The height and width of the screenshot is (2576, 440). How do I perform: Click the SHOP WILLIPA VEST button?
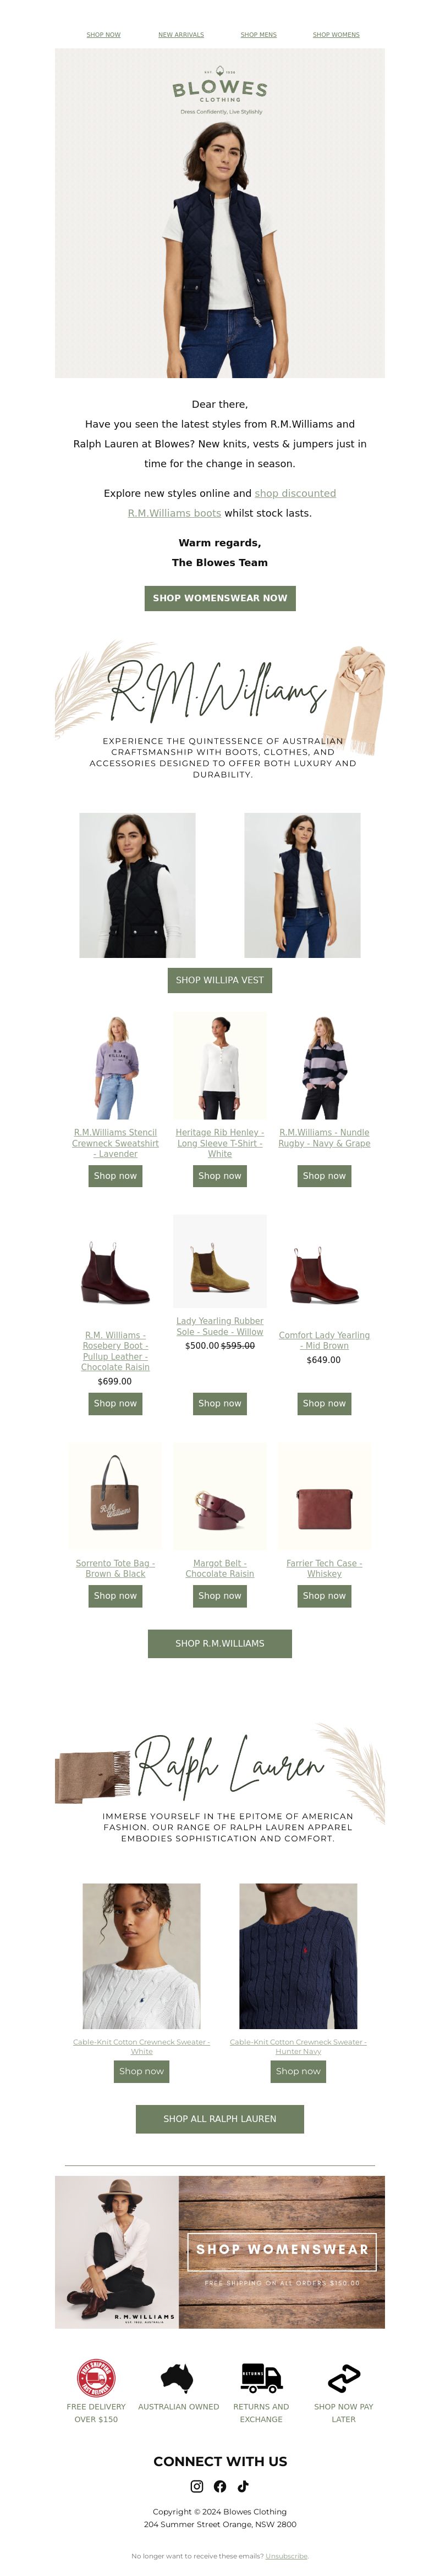[x=220, y=980]
